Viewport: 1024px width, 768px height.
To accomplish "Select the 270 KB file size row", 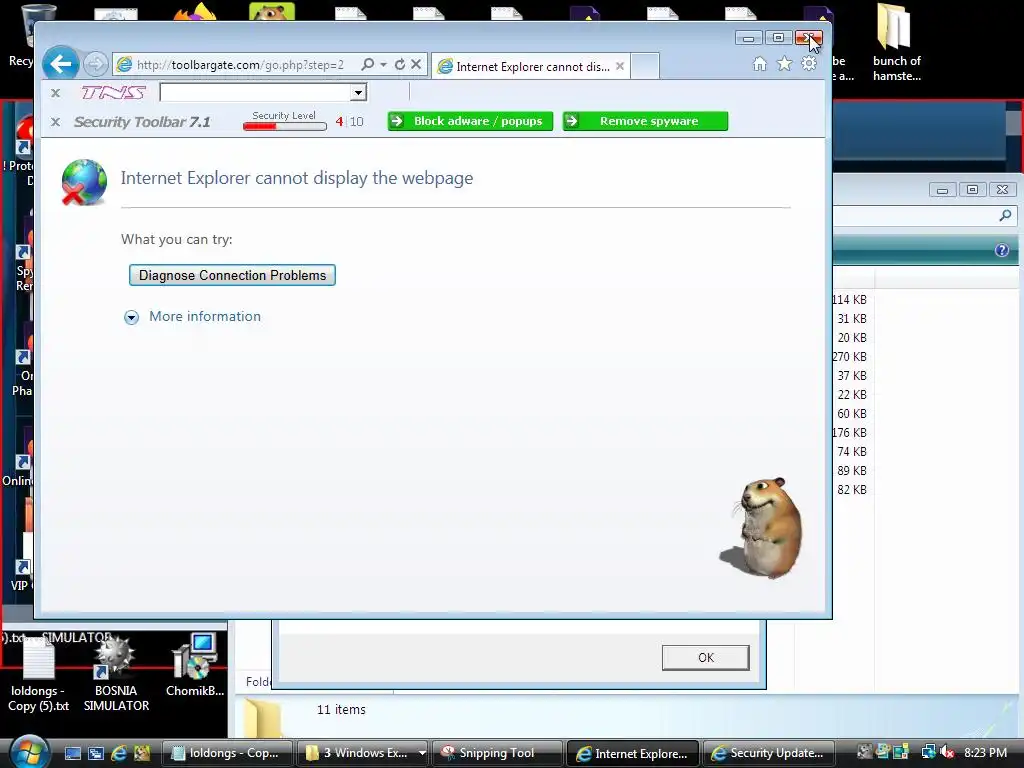I will click(x=849, y=357).
